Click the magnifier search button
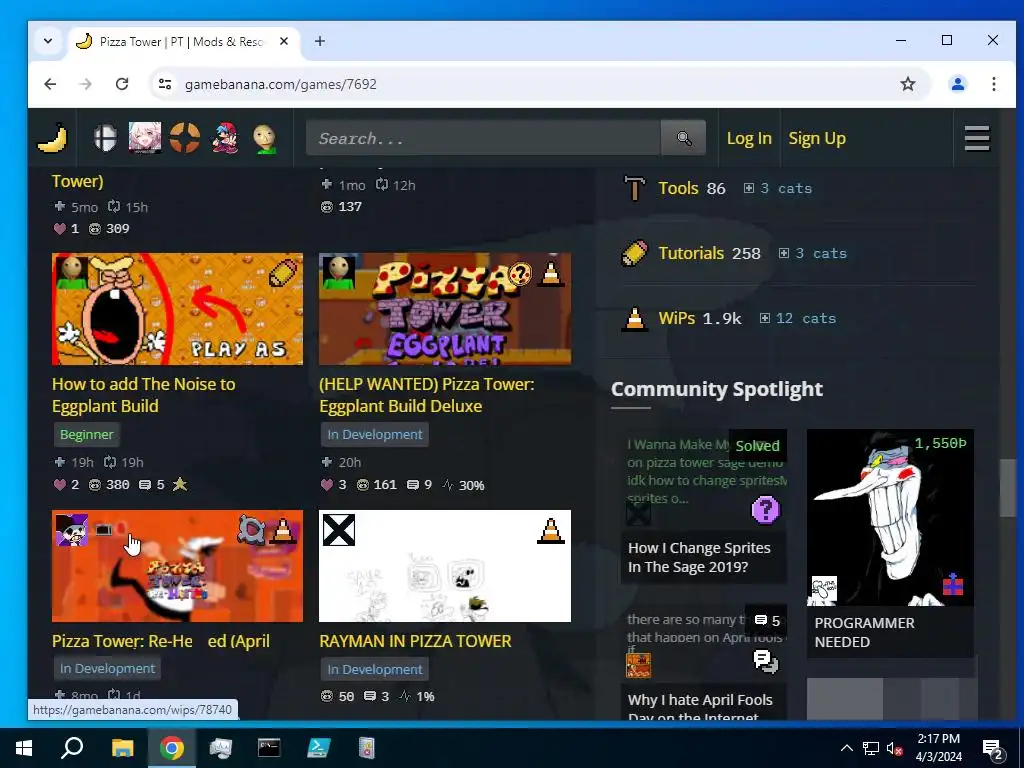This screenshot has height=768, width=1024. (x=683, y=138)
